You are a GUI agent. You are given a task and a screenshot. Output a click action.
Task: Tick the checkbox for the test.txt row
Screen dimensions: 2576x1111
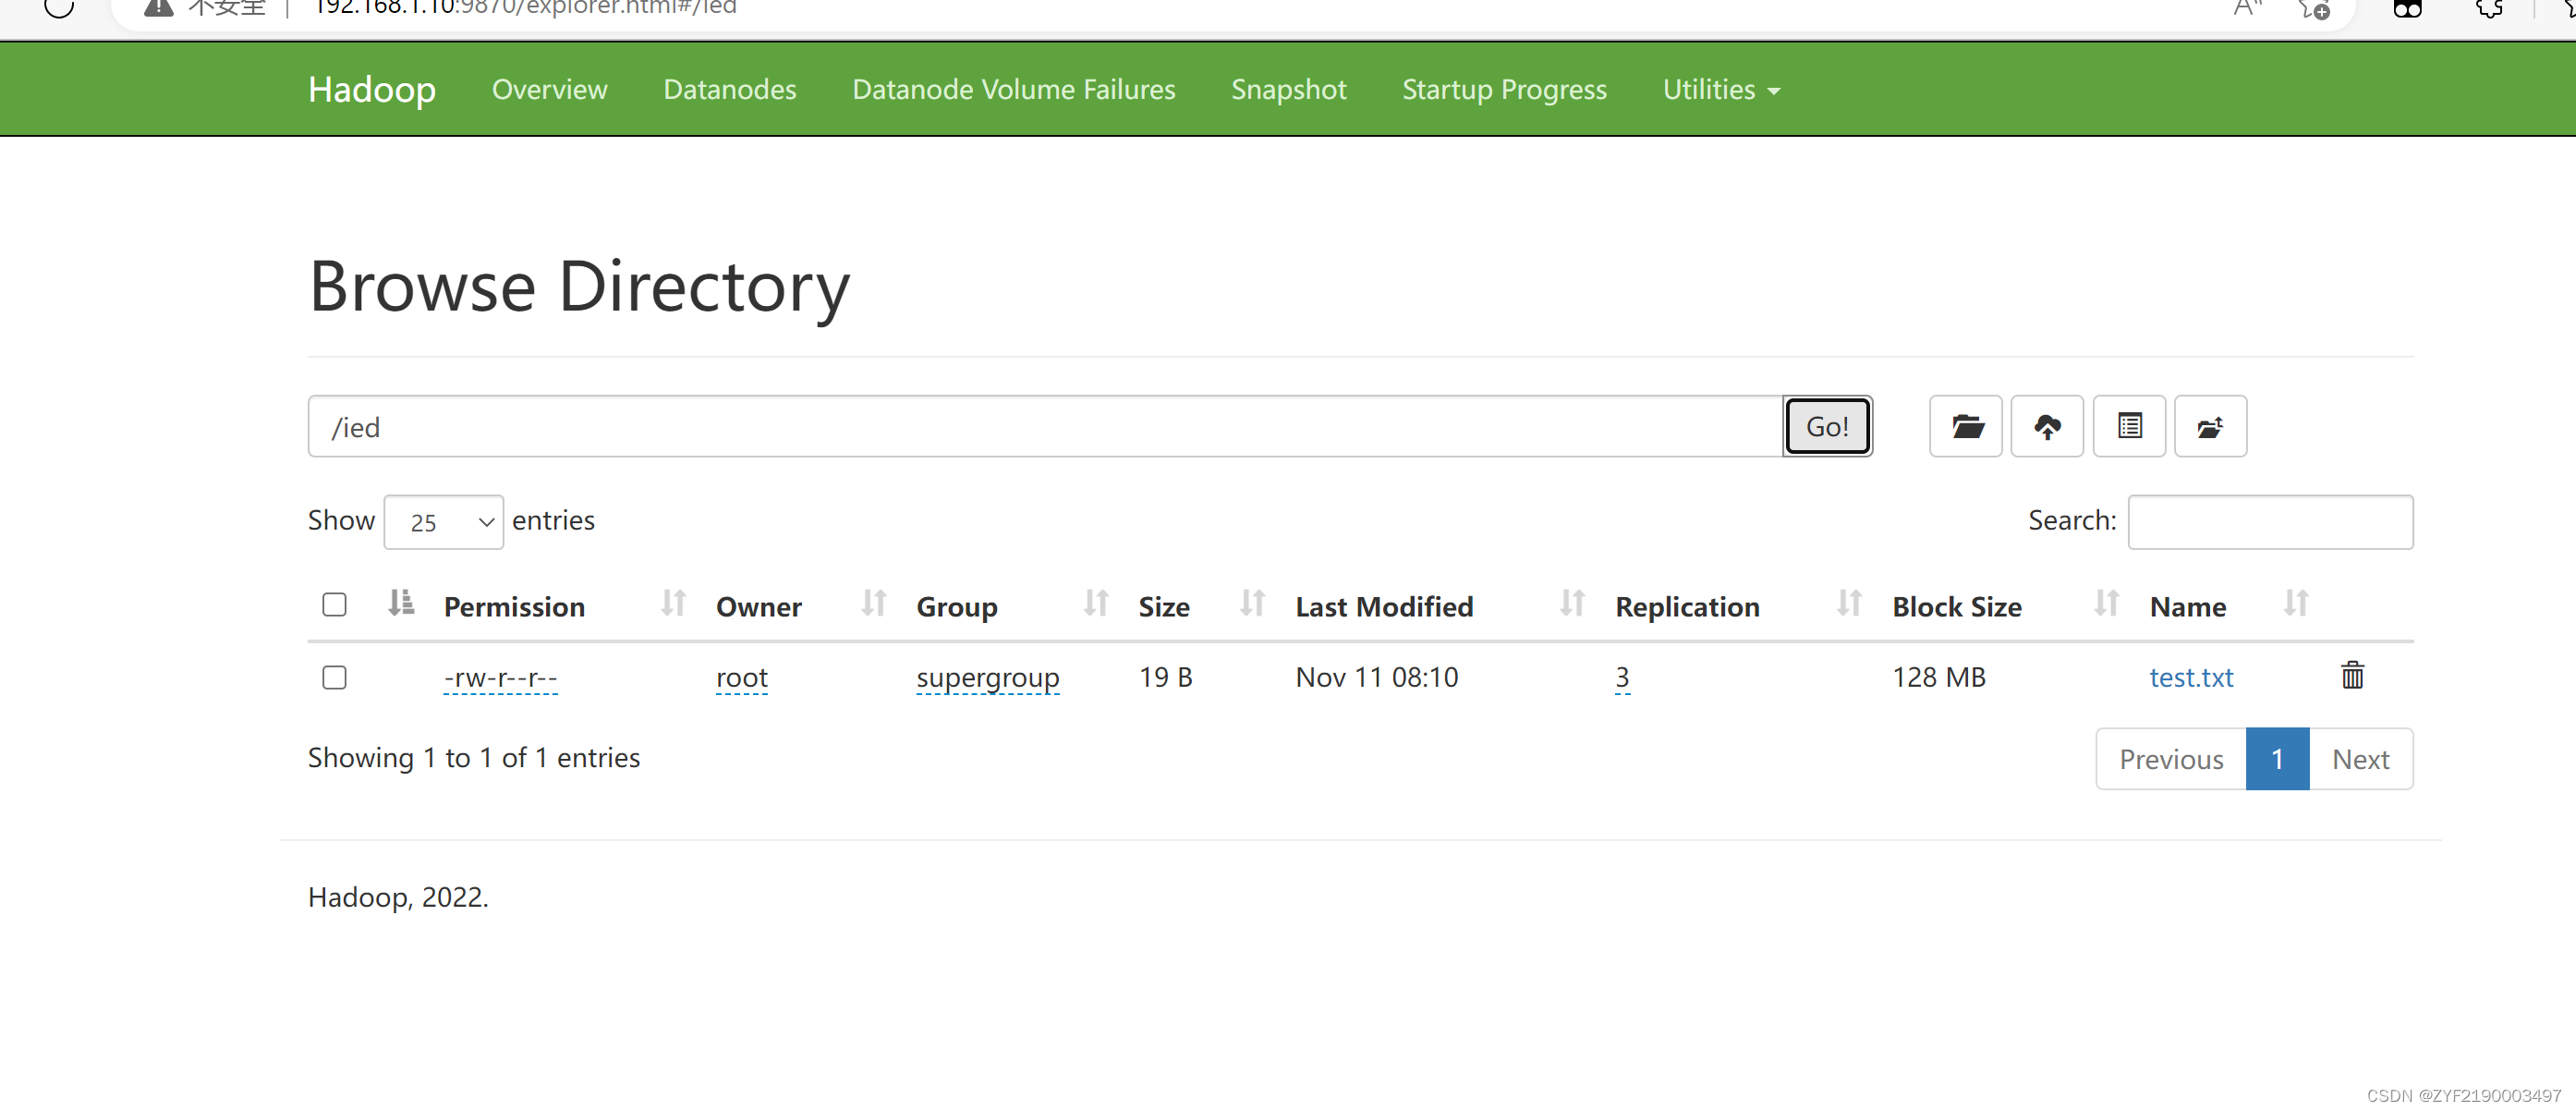(334, 678)
